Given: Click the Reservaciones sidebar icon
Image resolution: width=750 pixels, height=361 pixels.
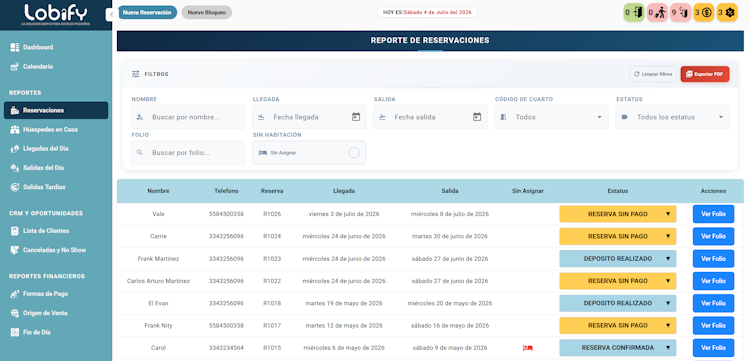Looking at the screenshot, I should tap(14, 110).
